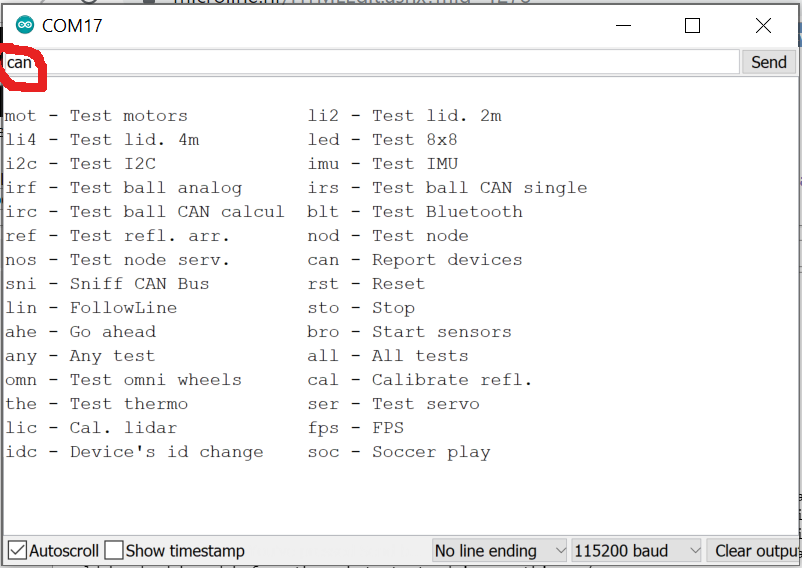Click the 'led - Test 8x8' output line

(x=383, y=140)
